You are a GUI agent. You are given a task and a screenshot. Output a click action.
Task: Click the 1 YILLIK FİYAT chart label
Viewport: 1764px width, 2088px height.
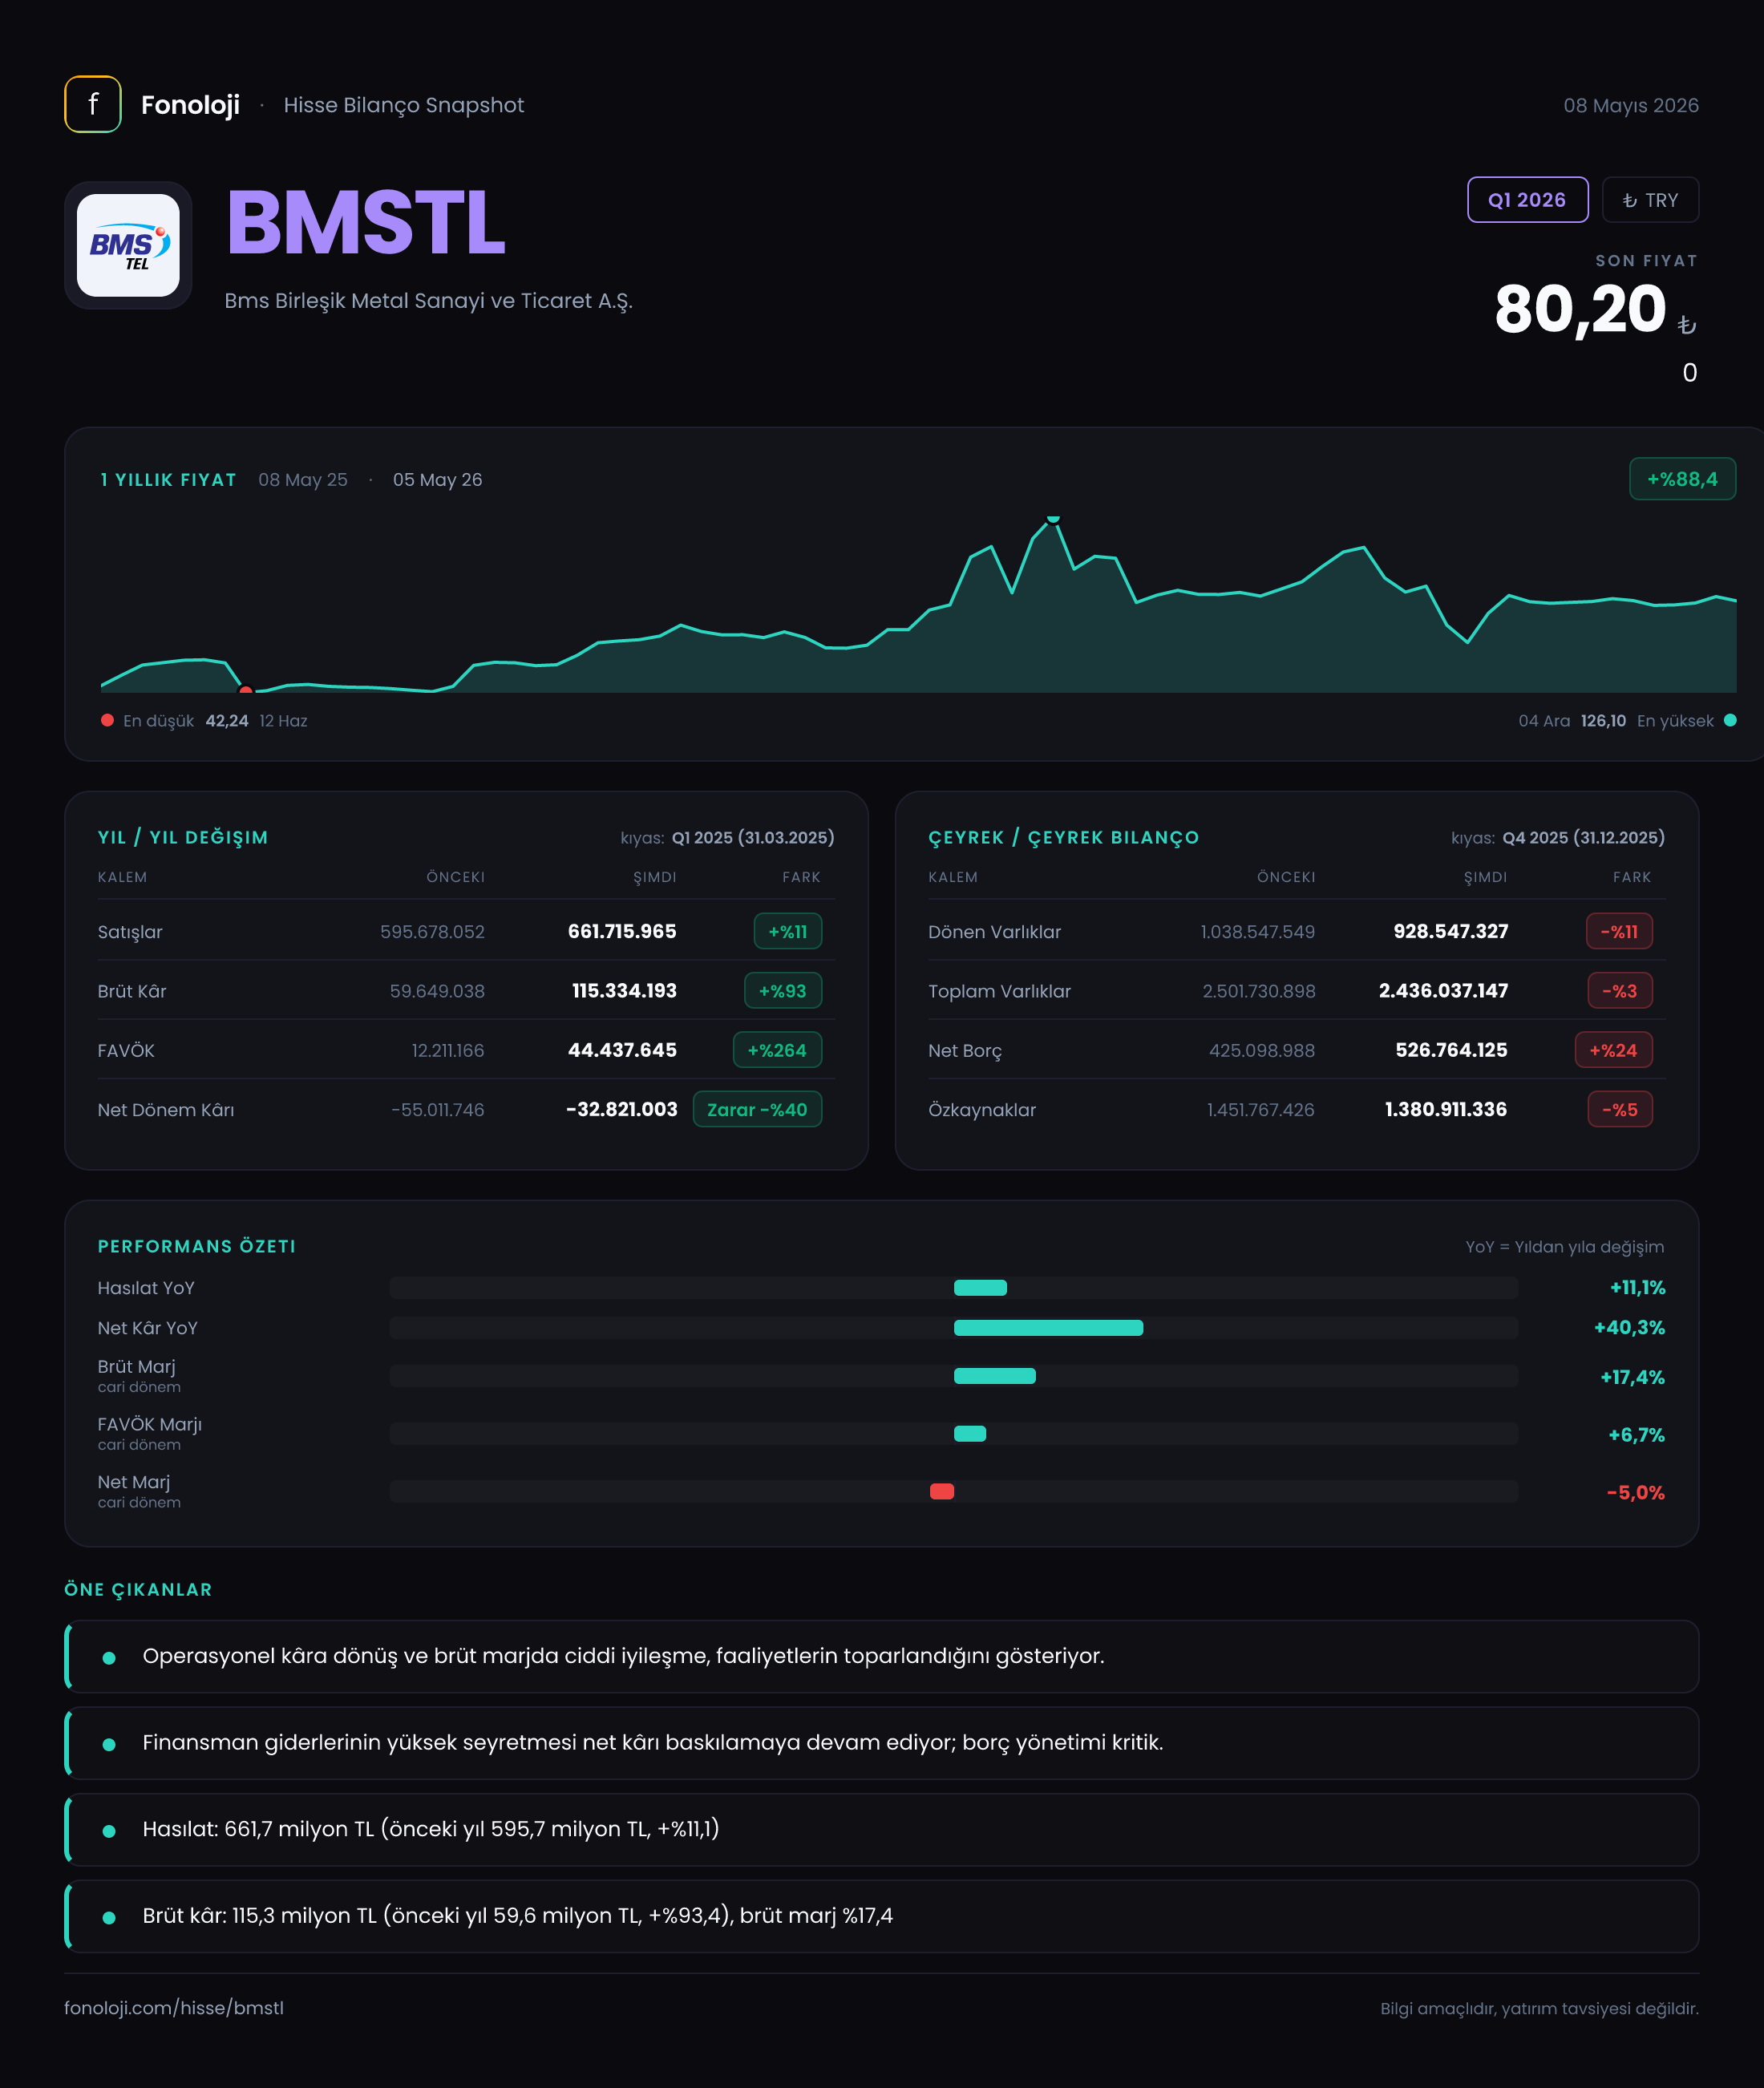tap(168, 480)
